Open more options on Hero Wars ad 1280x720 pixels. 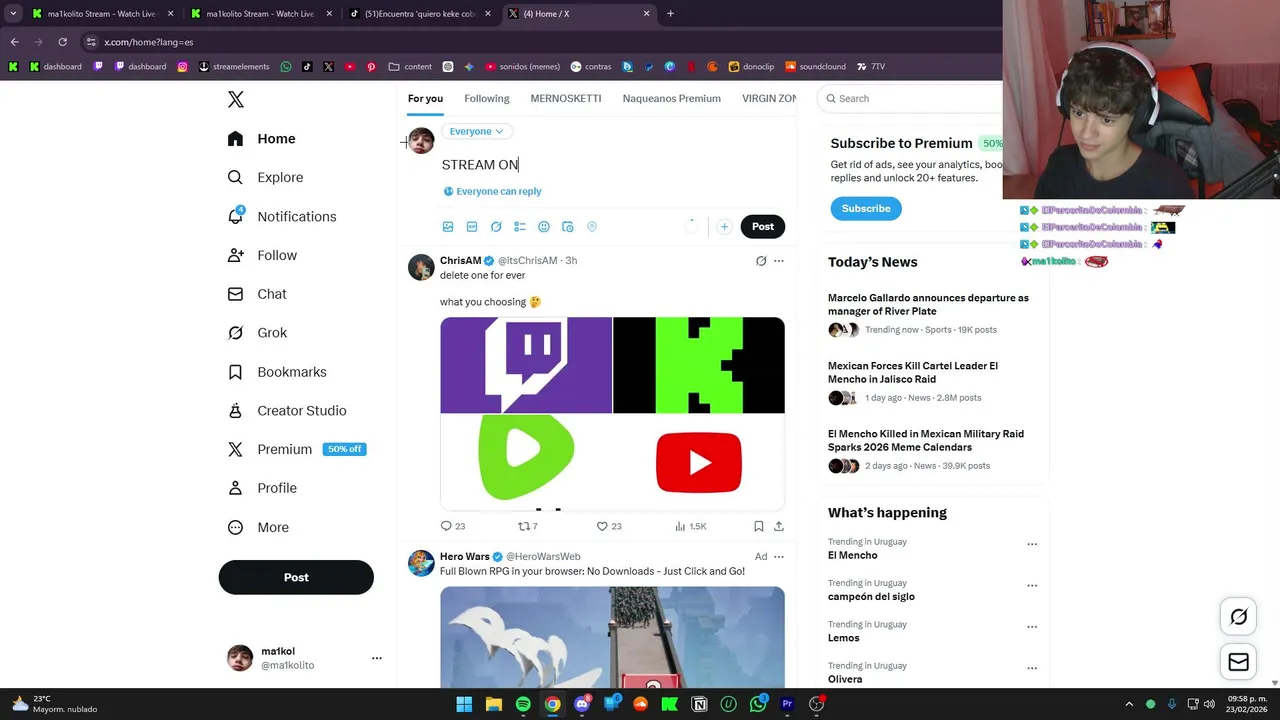pyautogui.click(x=779, y=557)
